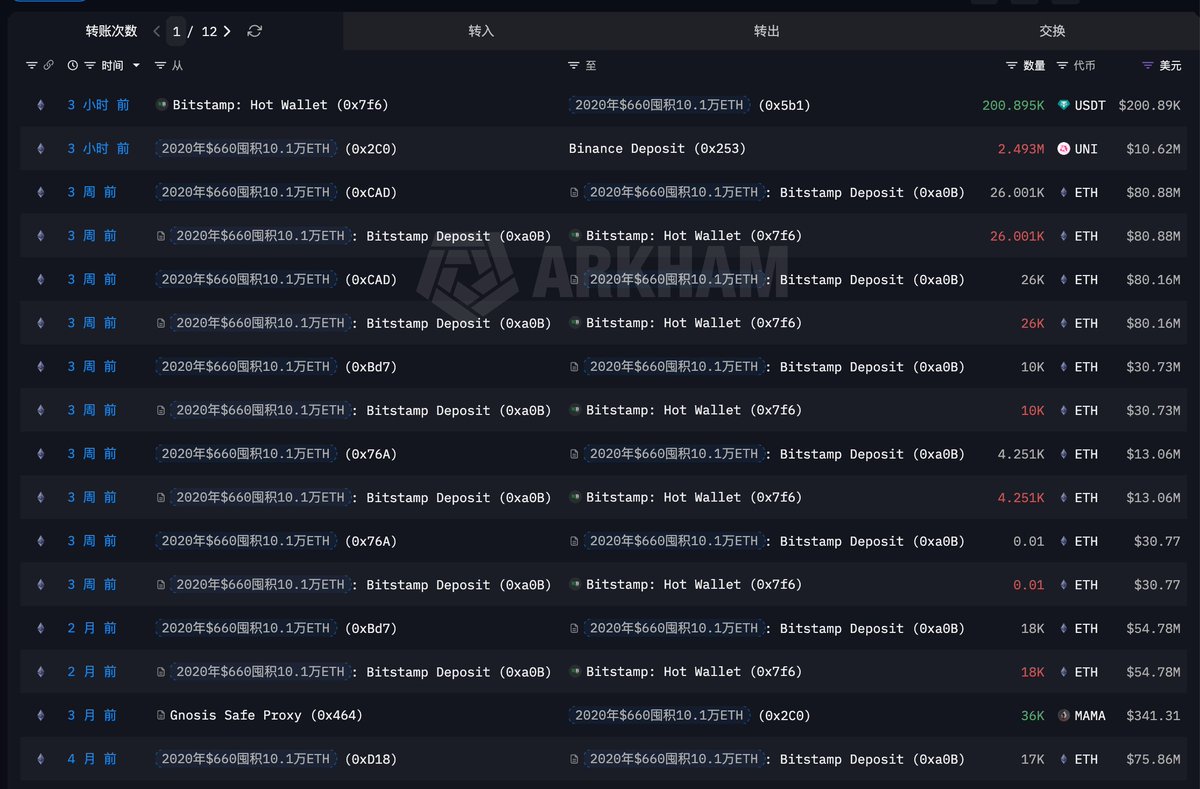Click the Ethereum chain icon on the UNI row
Screen dimensions: 1200x789
coord(41,149)
